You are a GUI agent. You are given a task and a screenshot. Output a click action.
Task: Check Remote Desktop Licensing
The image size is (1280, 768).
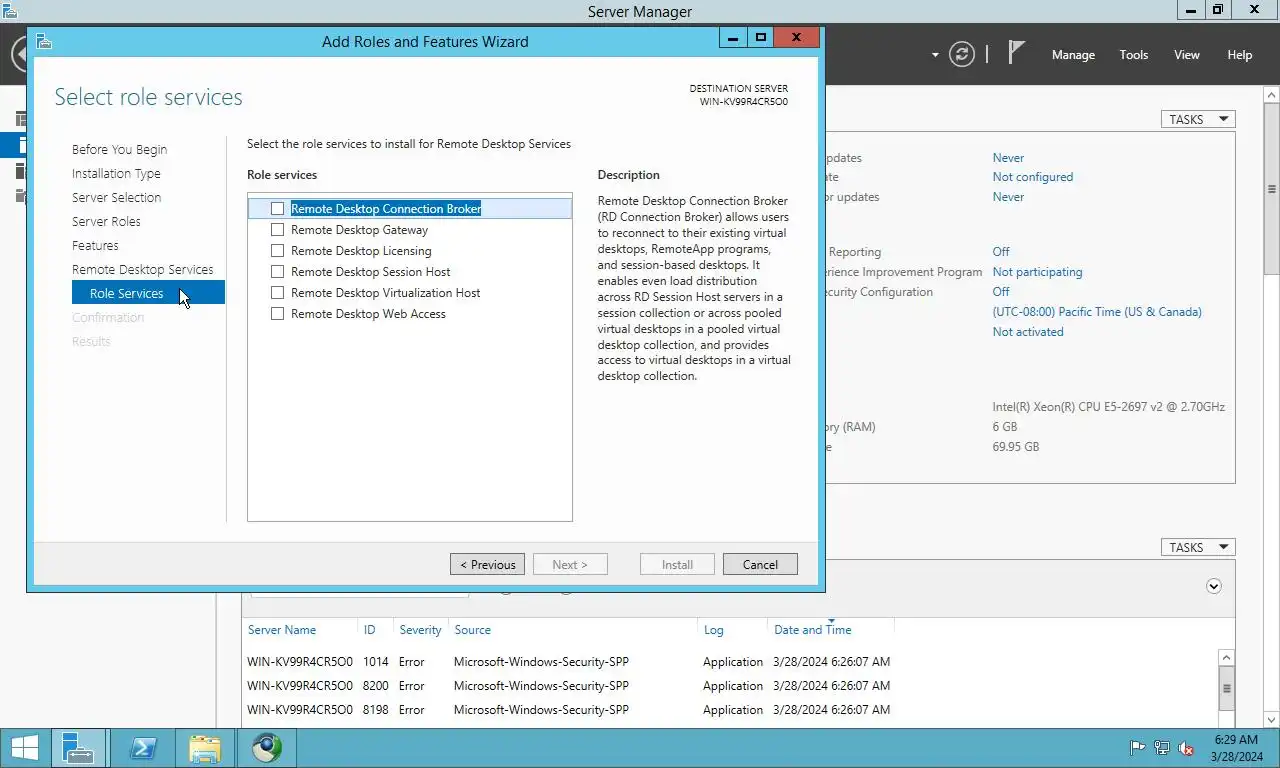click(x=277, y=251)
